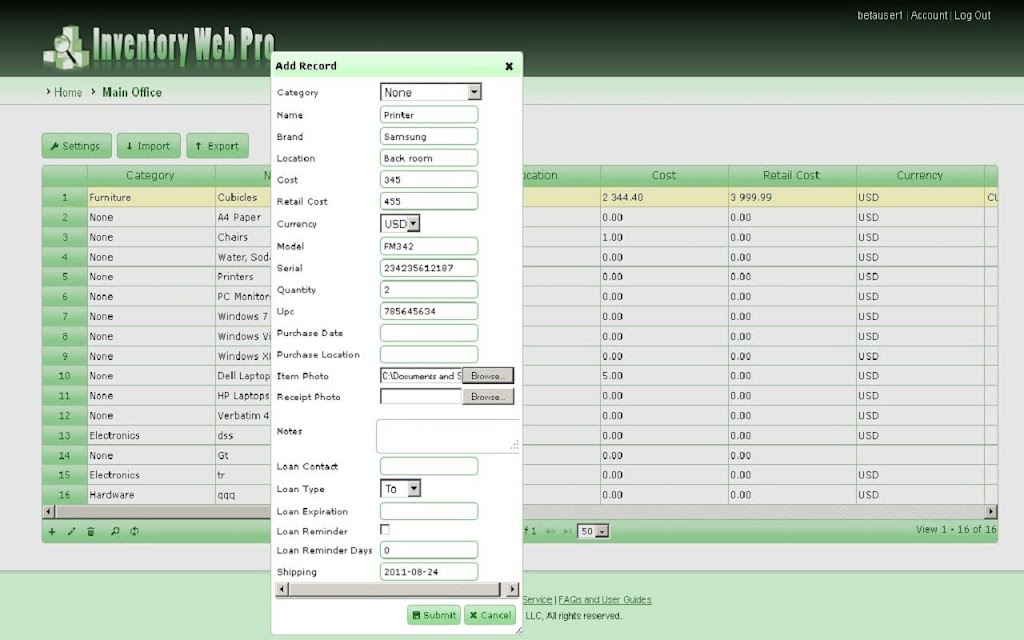This screenshot has height=640, width=1024.
Task: Click the Inventory Web Pro logo
Action: pos(159,46)
